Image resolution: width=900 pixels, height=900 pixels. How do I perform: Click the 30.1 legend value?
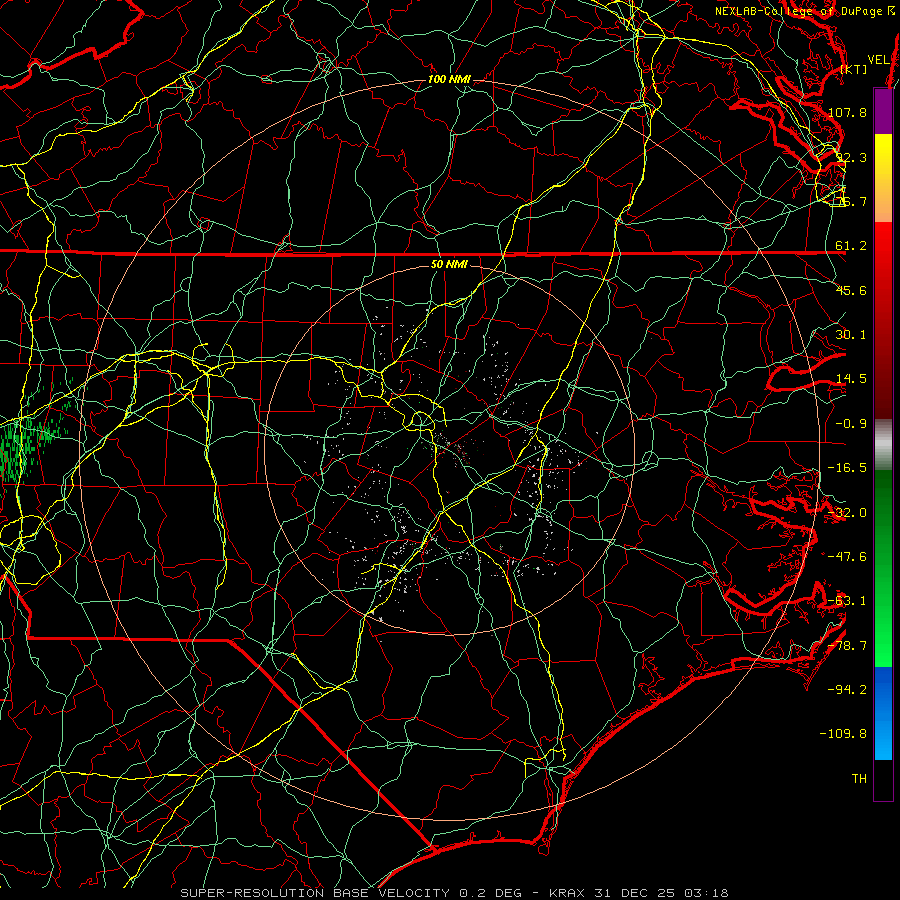tap(851, 335)
